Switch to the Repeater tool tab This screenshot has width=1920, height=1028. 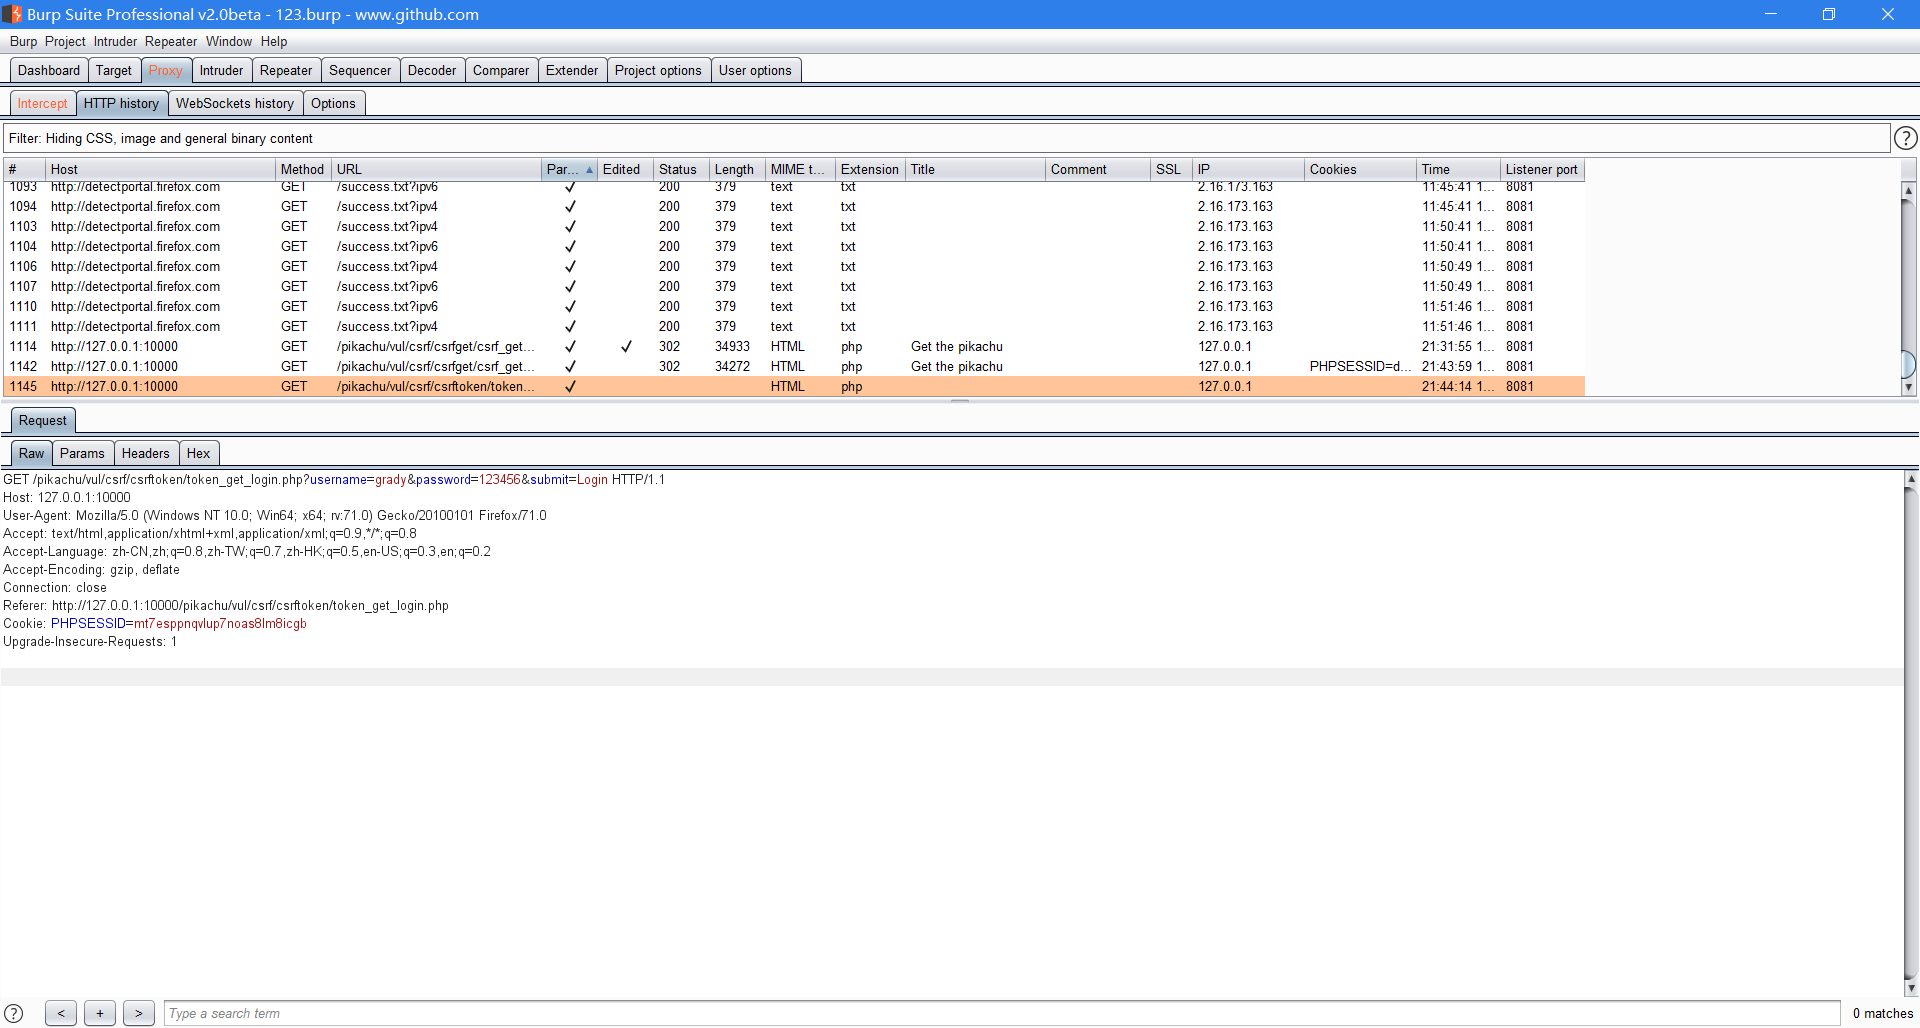pyautogui.click(x=286, y=70)
